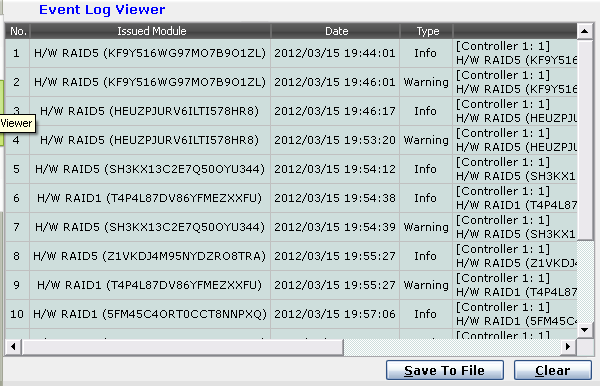Click HEUZPJURV6ILTI578HR8 module in row 4

[150, 140]
